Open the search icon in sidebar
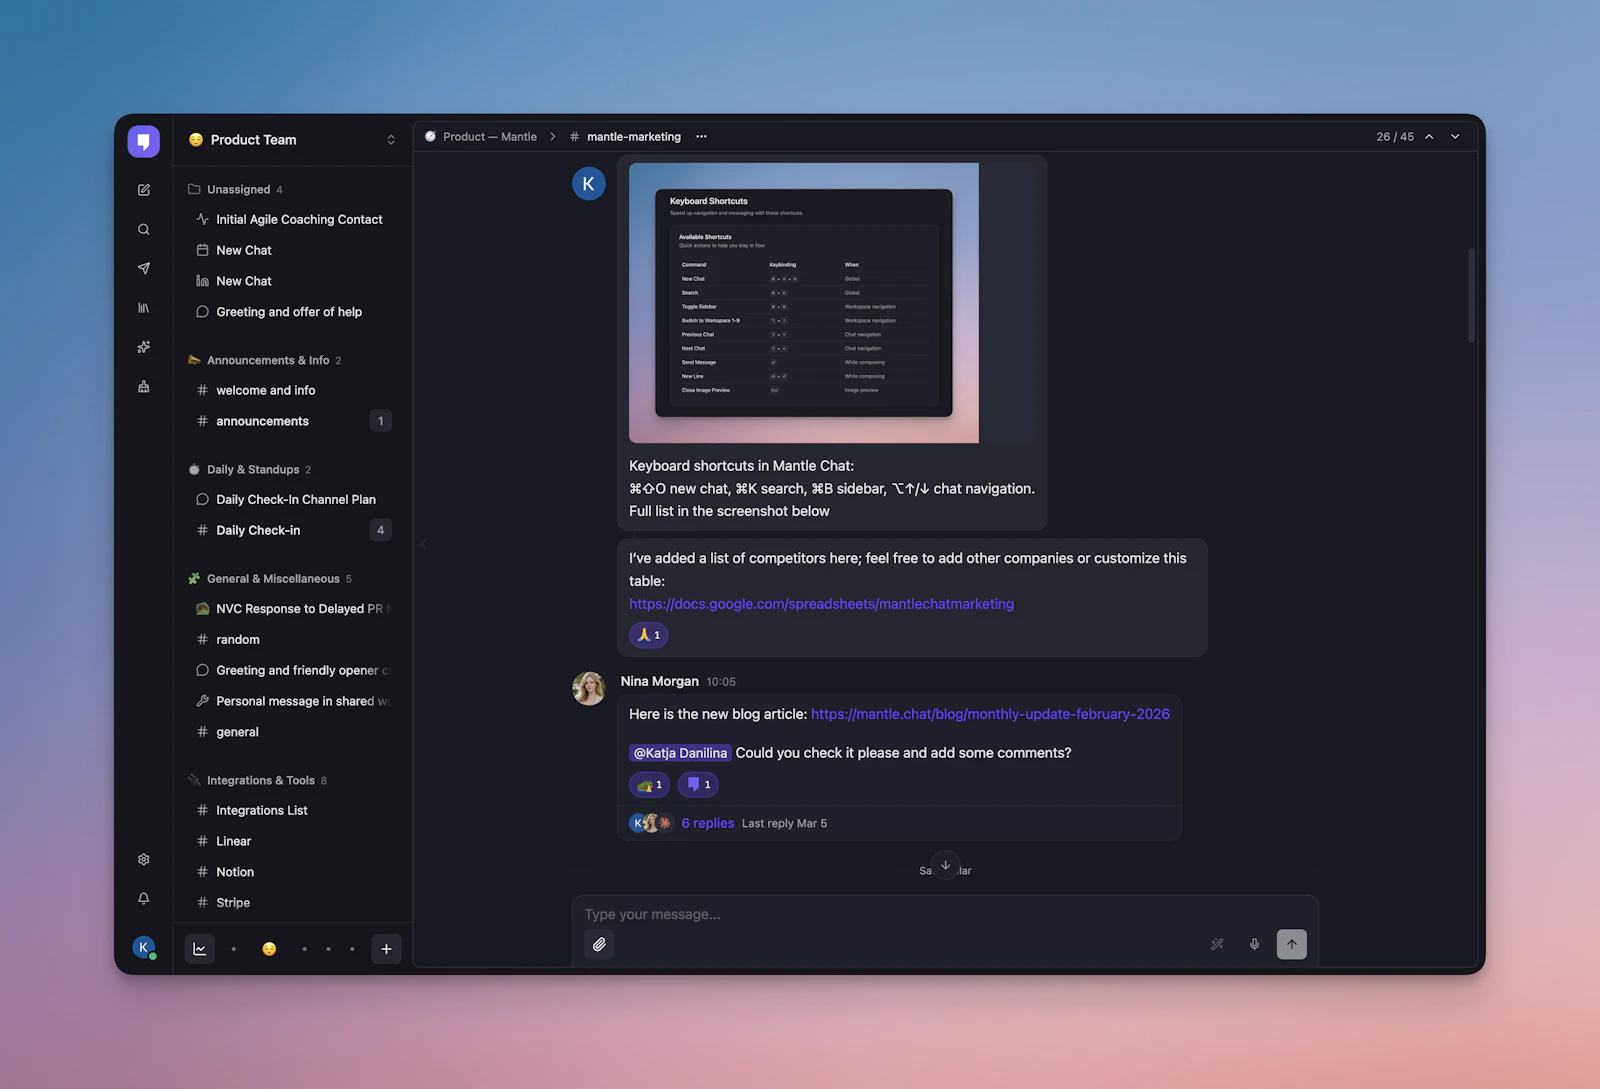This screenshot has height=1089, width=1600. [x=144, y=229]
